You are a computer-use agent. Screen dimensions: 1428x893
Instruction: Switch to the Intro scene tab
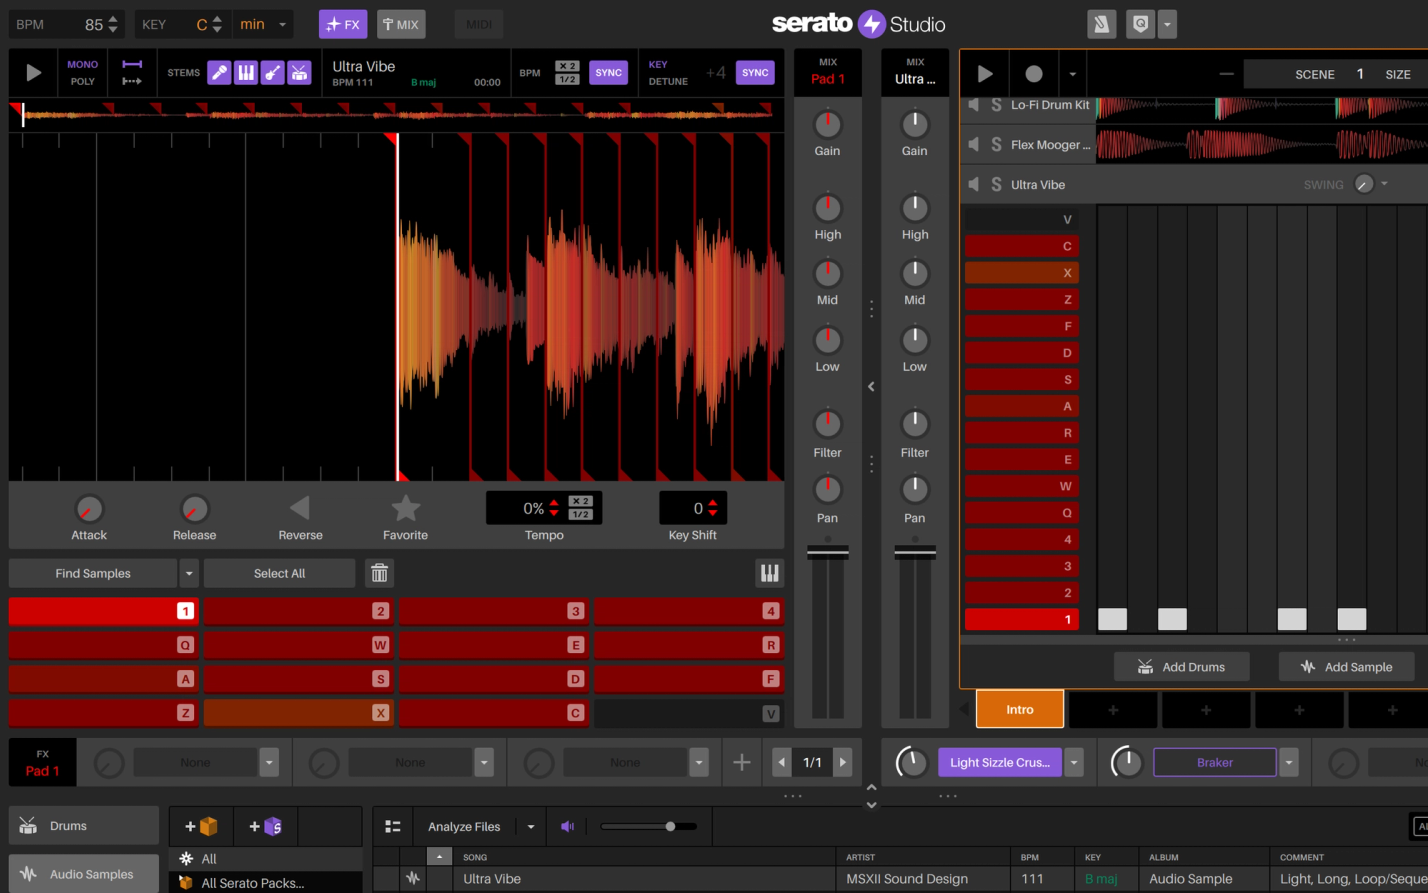pos(1019,708)
